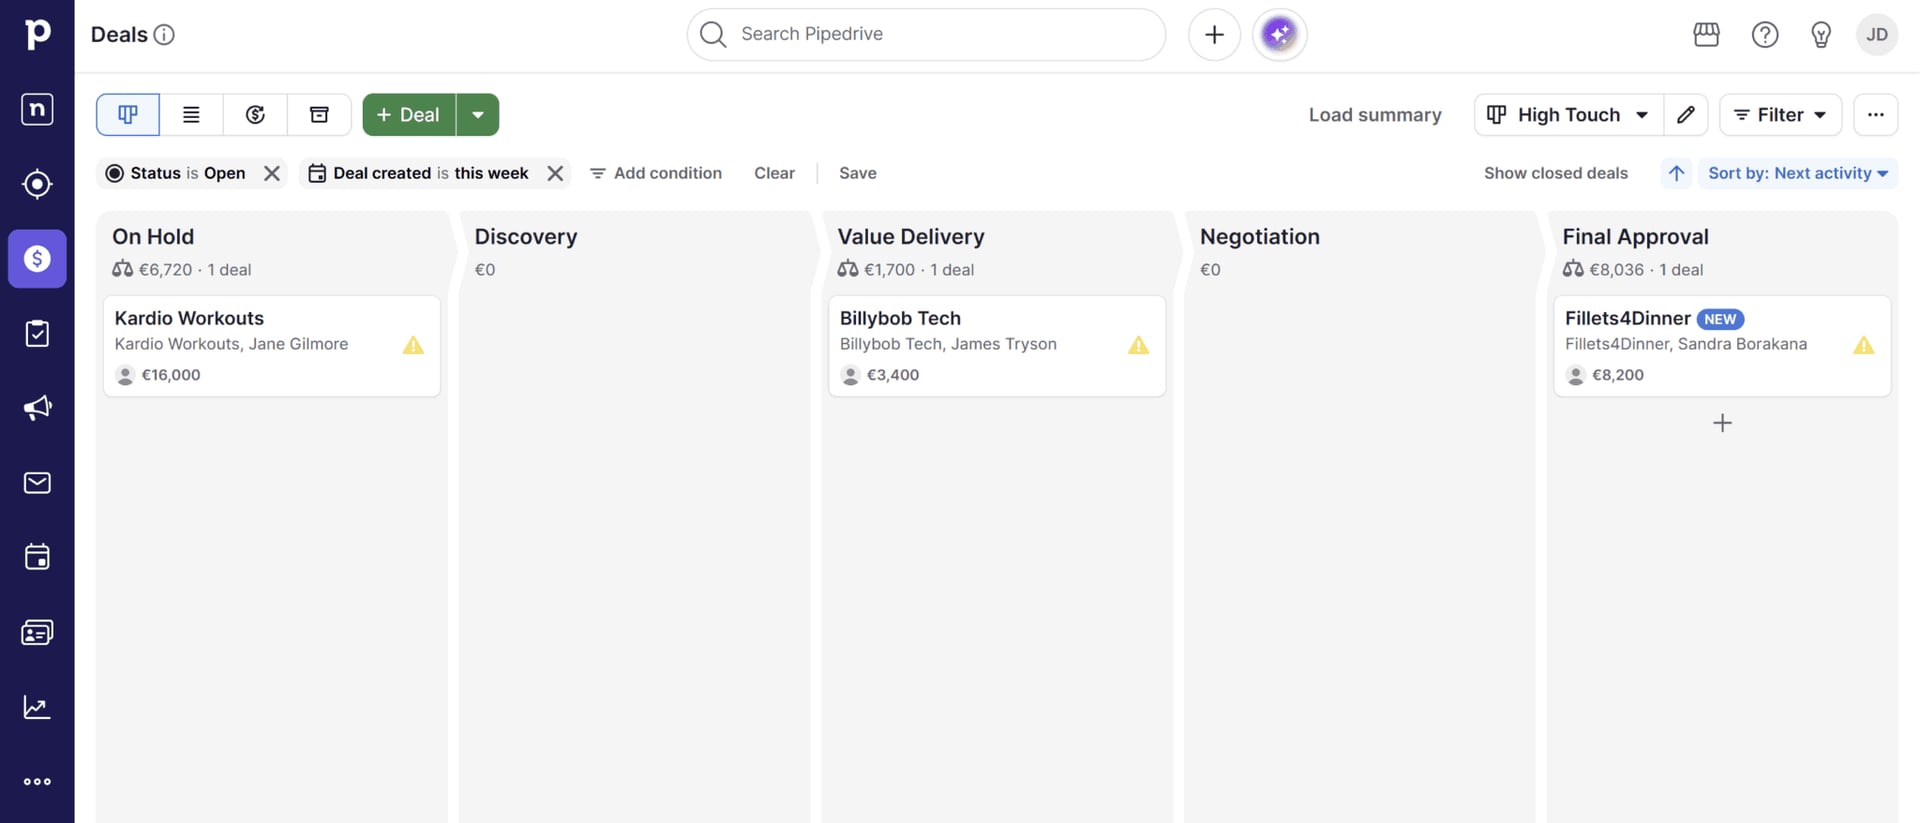1920x823 pixels.
Task: Open the lightbulb tips icon
Action: click(x=1821, y=35)
